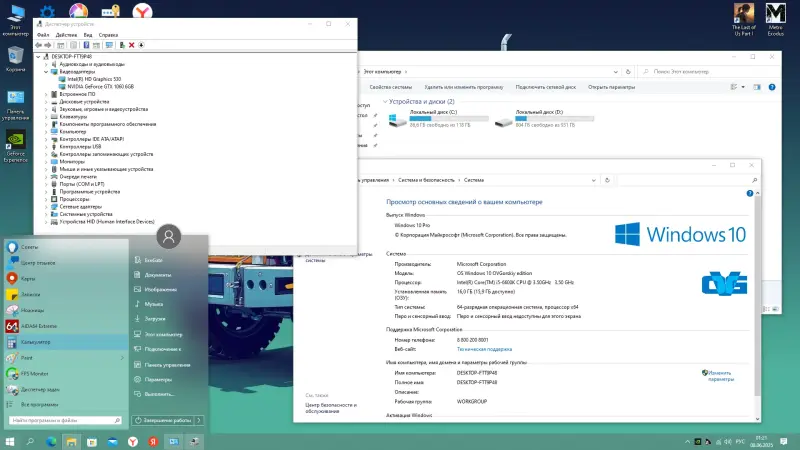Open Панель управления in the Start menu
Screen dimensions: 800x450
click(167, 365)
